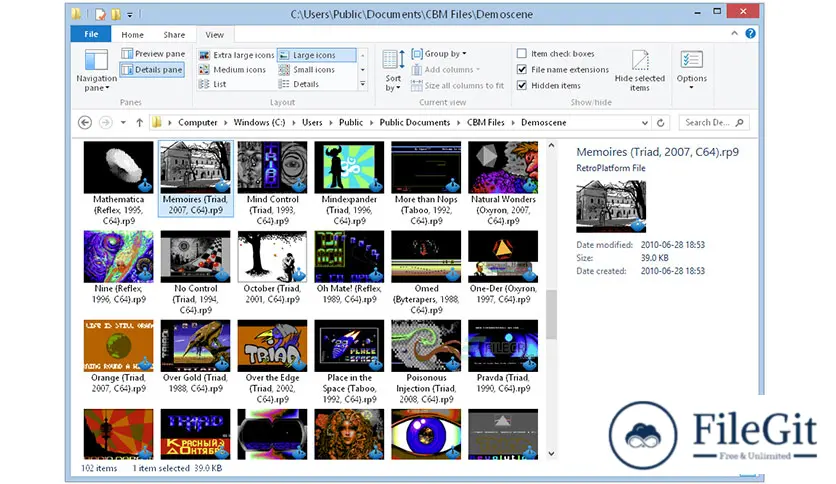This screenshot has height=484, width=836.
Task: Open the Sort by menu
Action: [393, 70]
